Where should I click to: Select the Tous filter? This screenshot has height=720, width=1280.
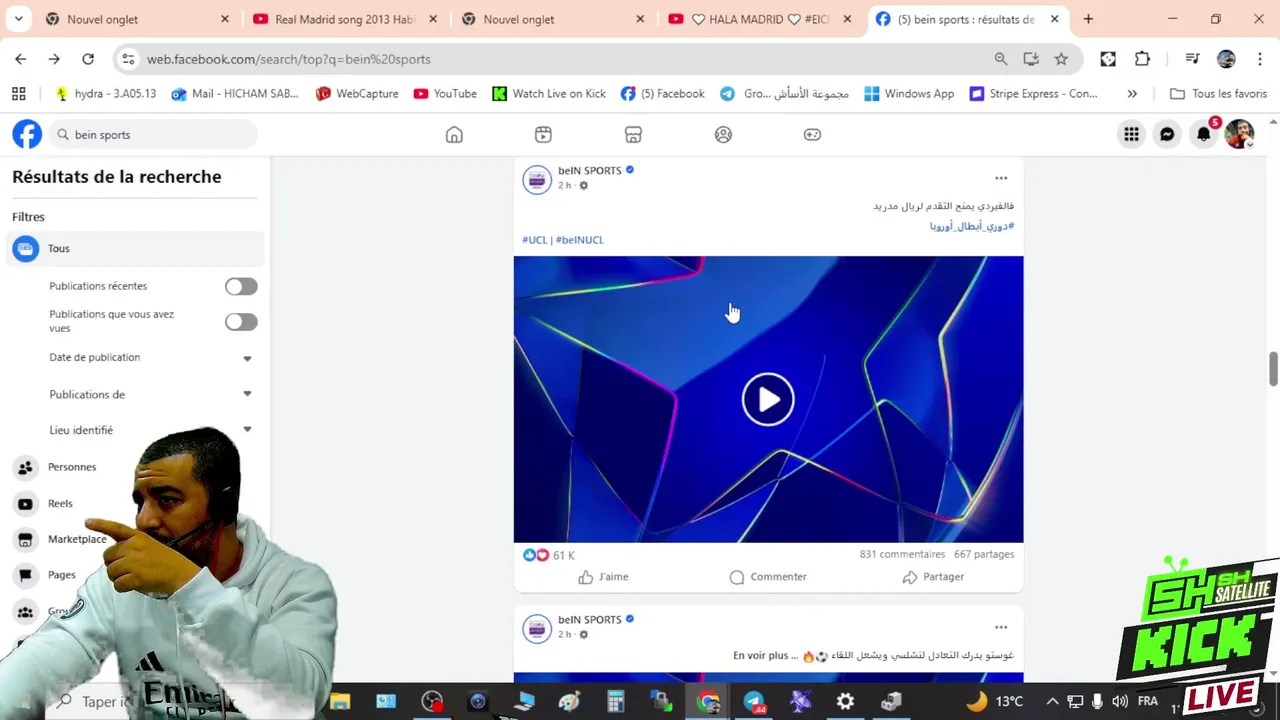point(136,248)
